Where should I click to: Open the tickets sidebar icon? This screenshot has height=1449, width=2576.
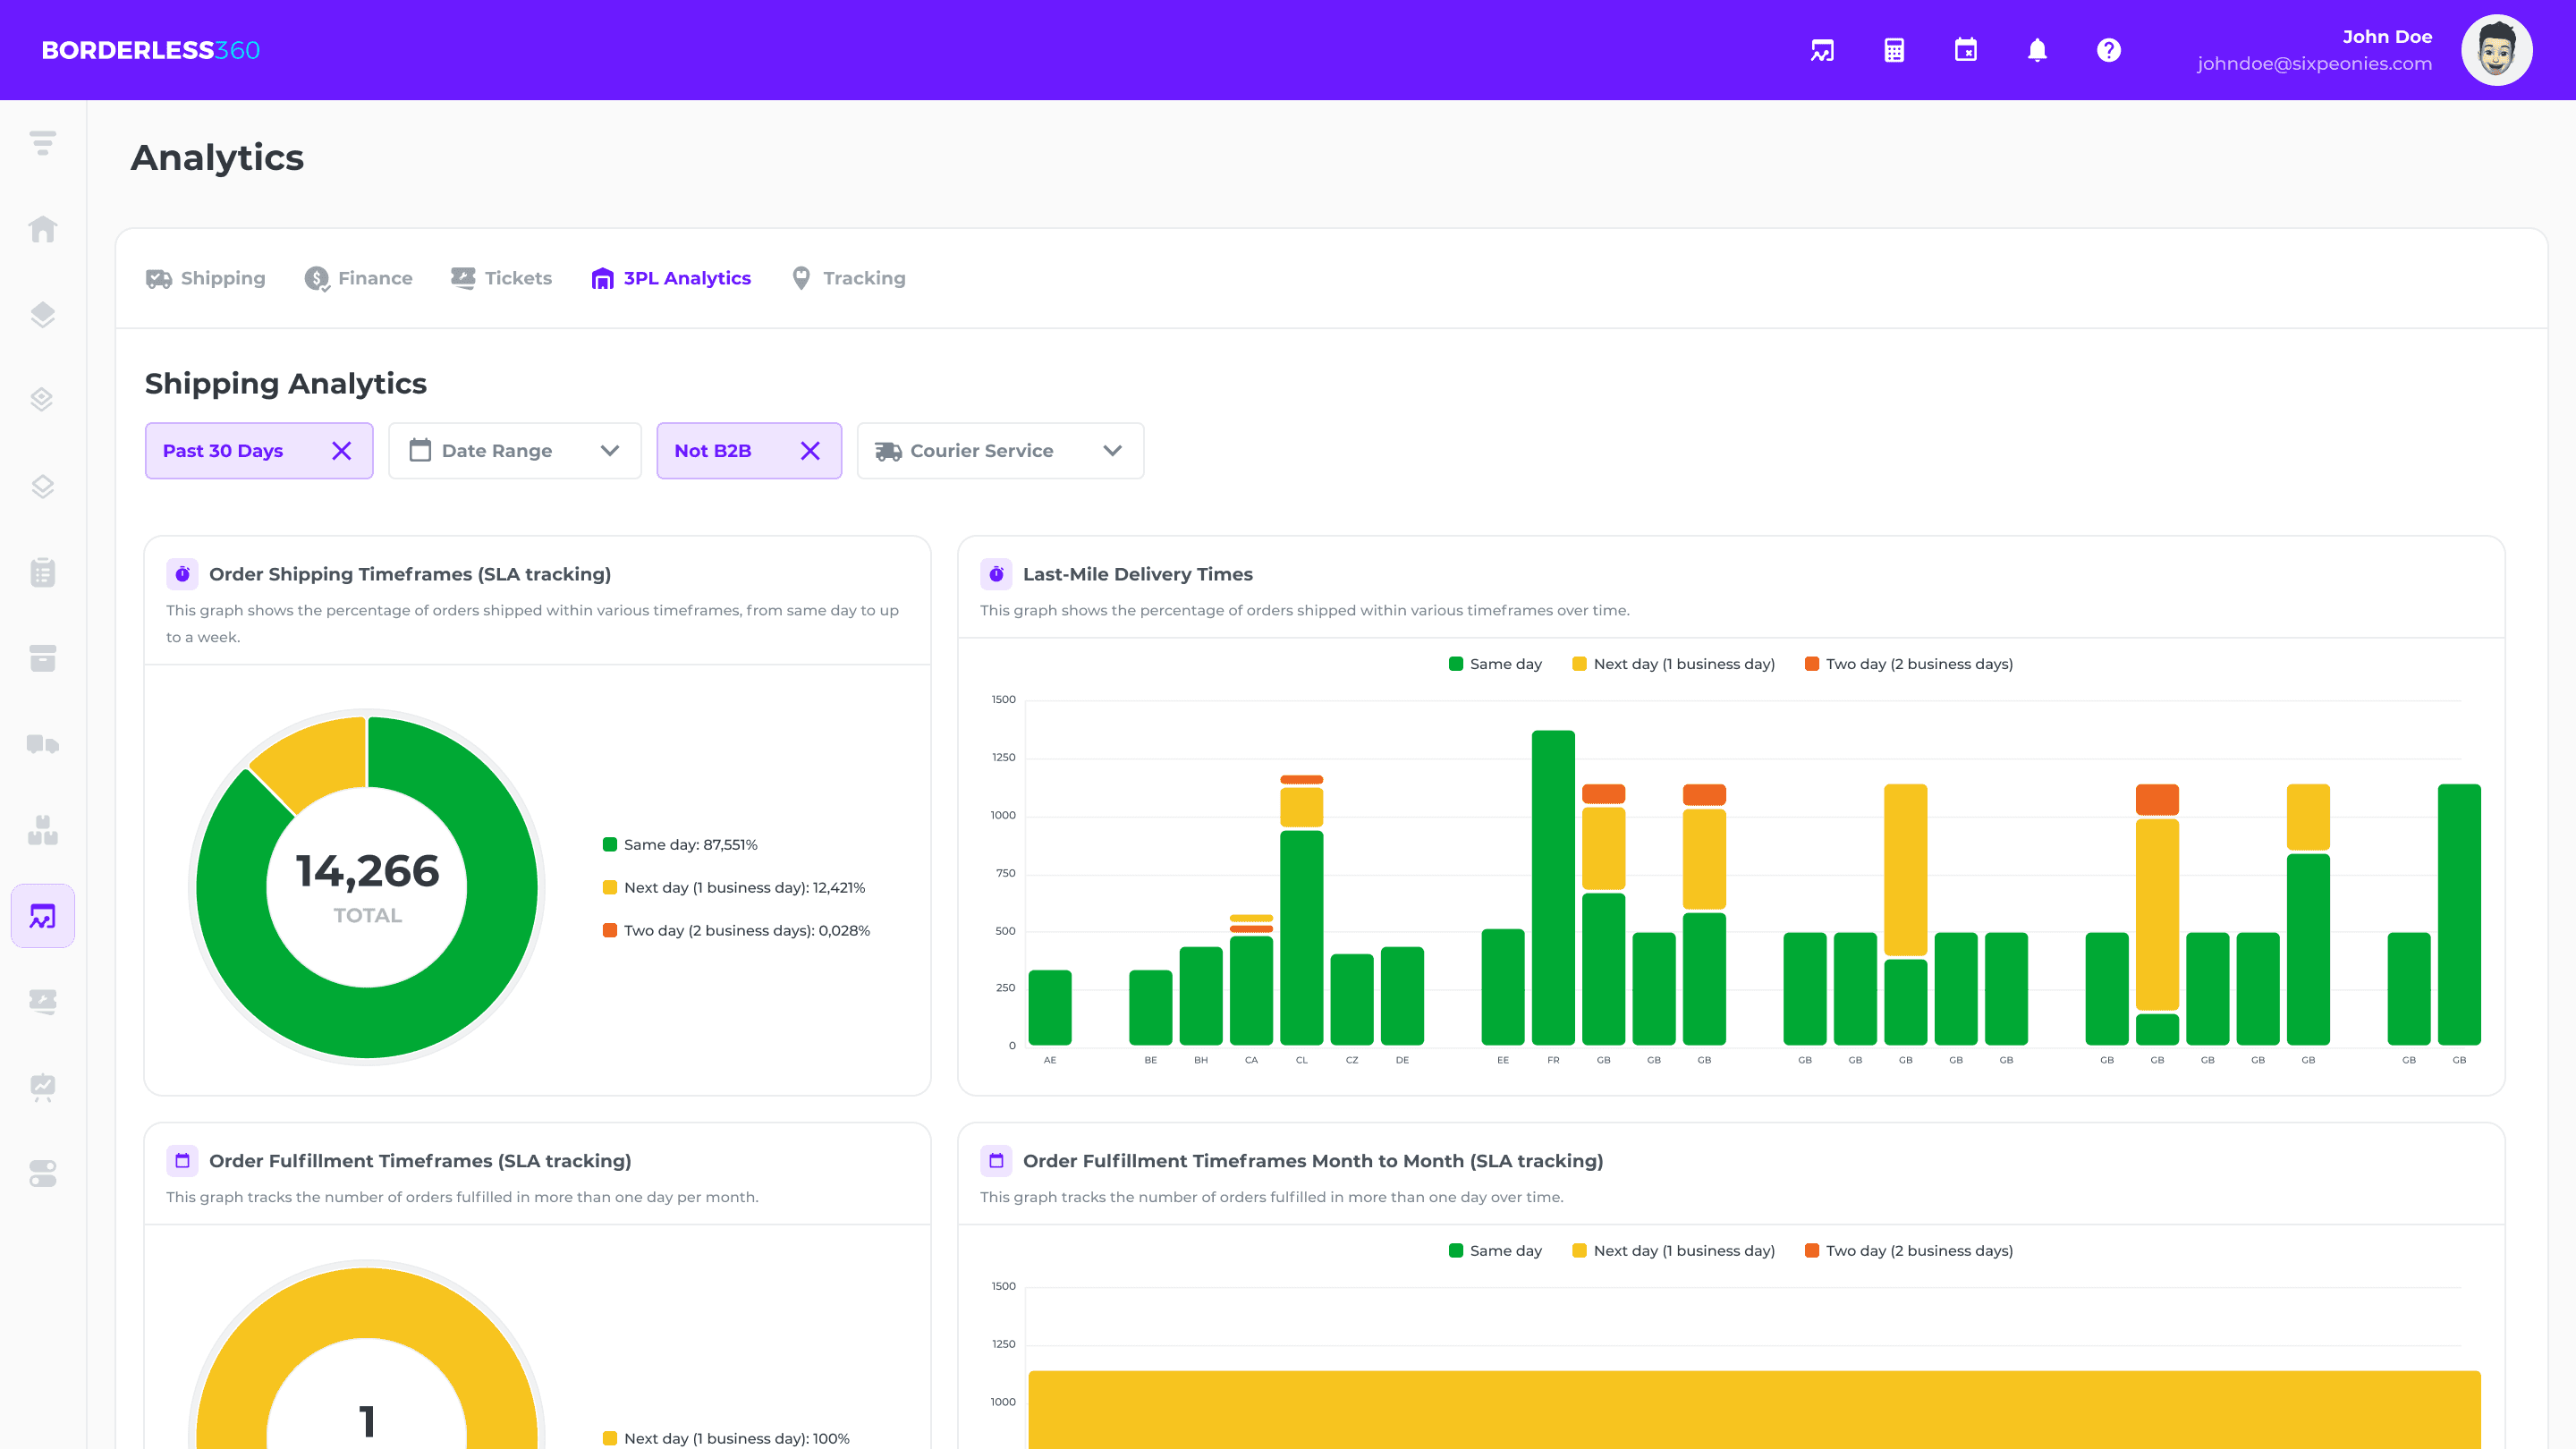click(x=43, y=1001)
